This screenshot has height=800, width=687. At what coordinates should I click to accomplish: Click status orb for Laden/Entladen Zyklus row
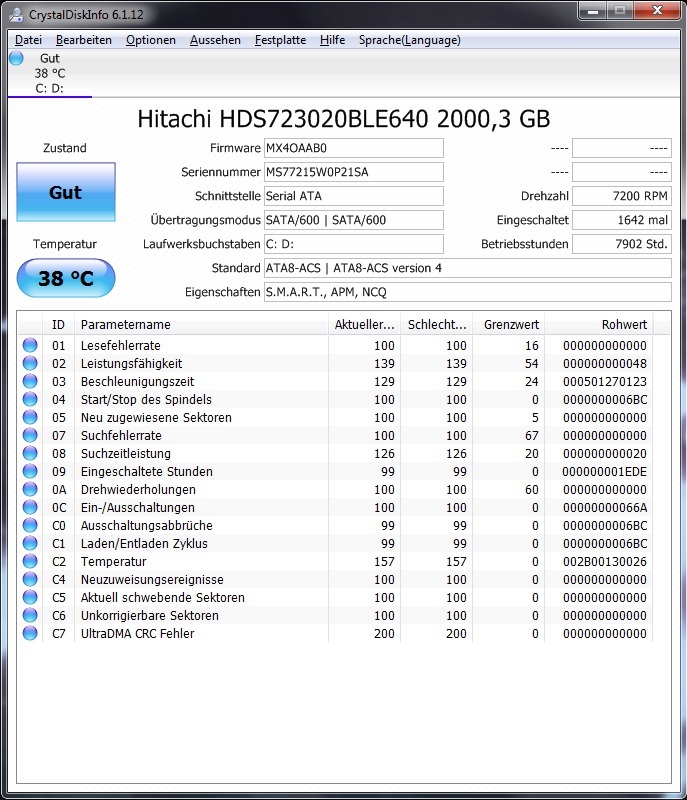pos(30,543)
